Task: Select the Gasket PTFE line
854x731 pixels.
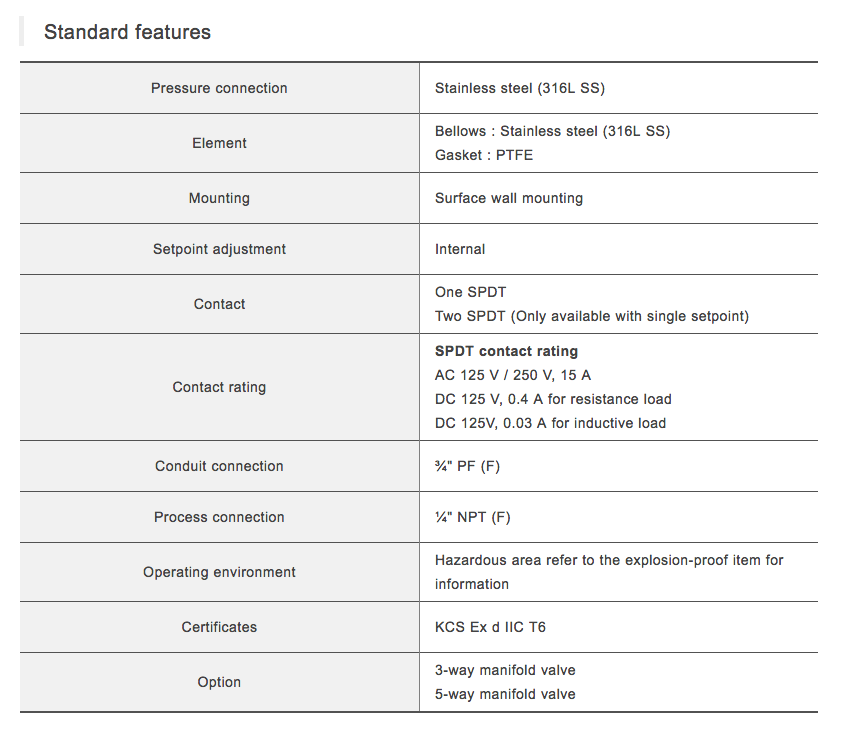Action: tap(484, 155)
